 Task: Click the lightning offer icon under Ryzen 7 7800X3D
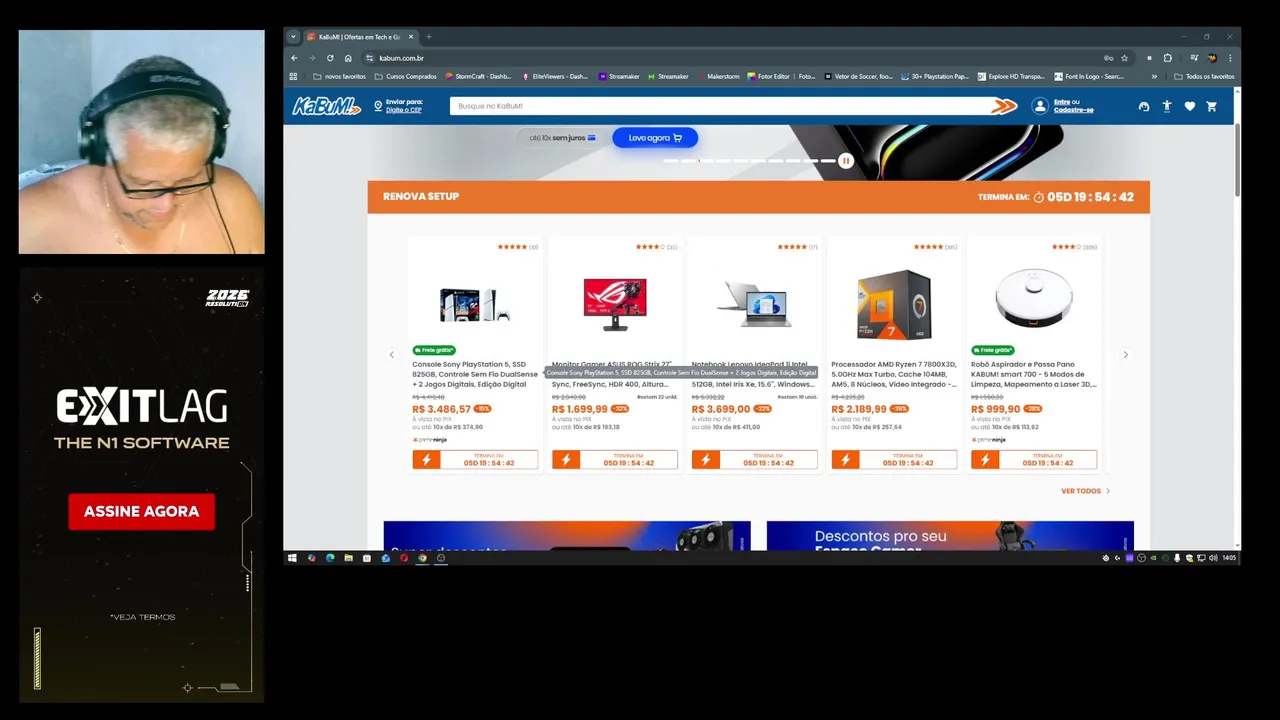pyautogui.click(x=845, y=460)
